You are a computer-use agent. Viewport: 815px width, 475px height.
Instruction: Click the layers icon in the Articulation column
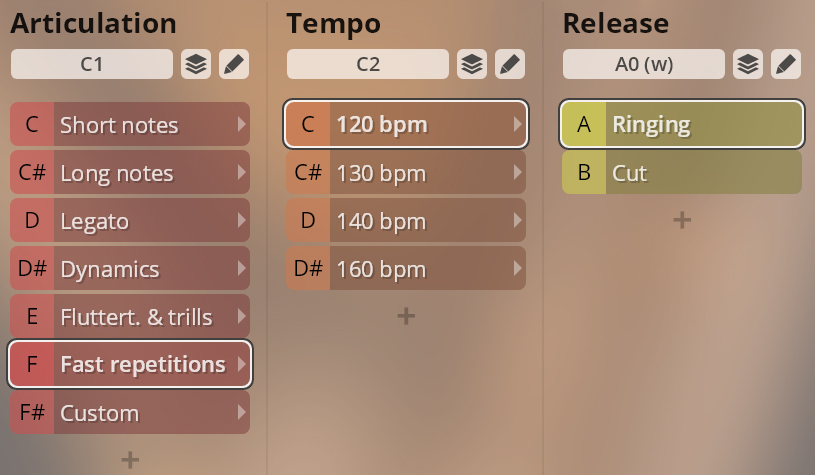[196, 64]
